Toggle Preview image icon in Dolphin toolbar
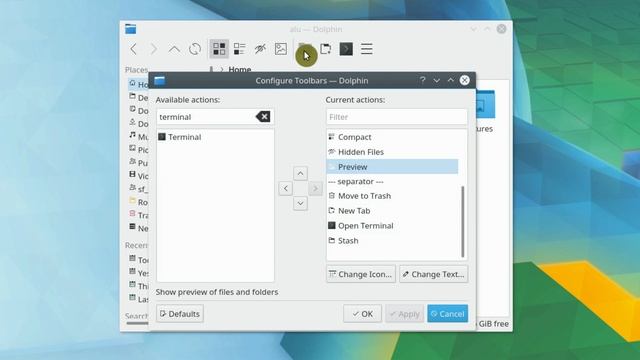 click(x=281, y=49)
